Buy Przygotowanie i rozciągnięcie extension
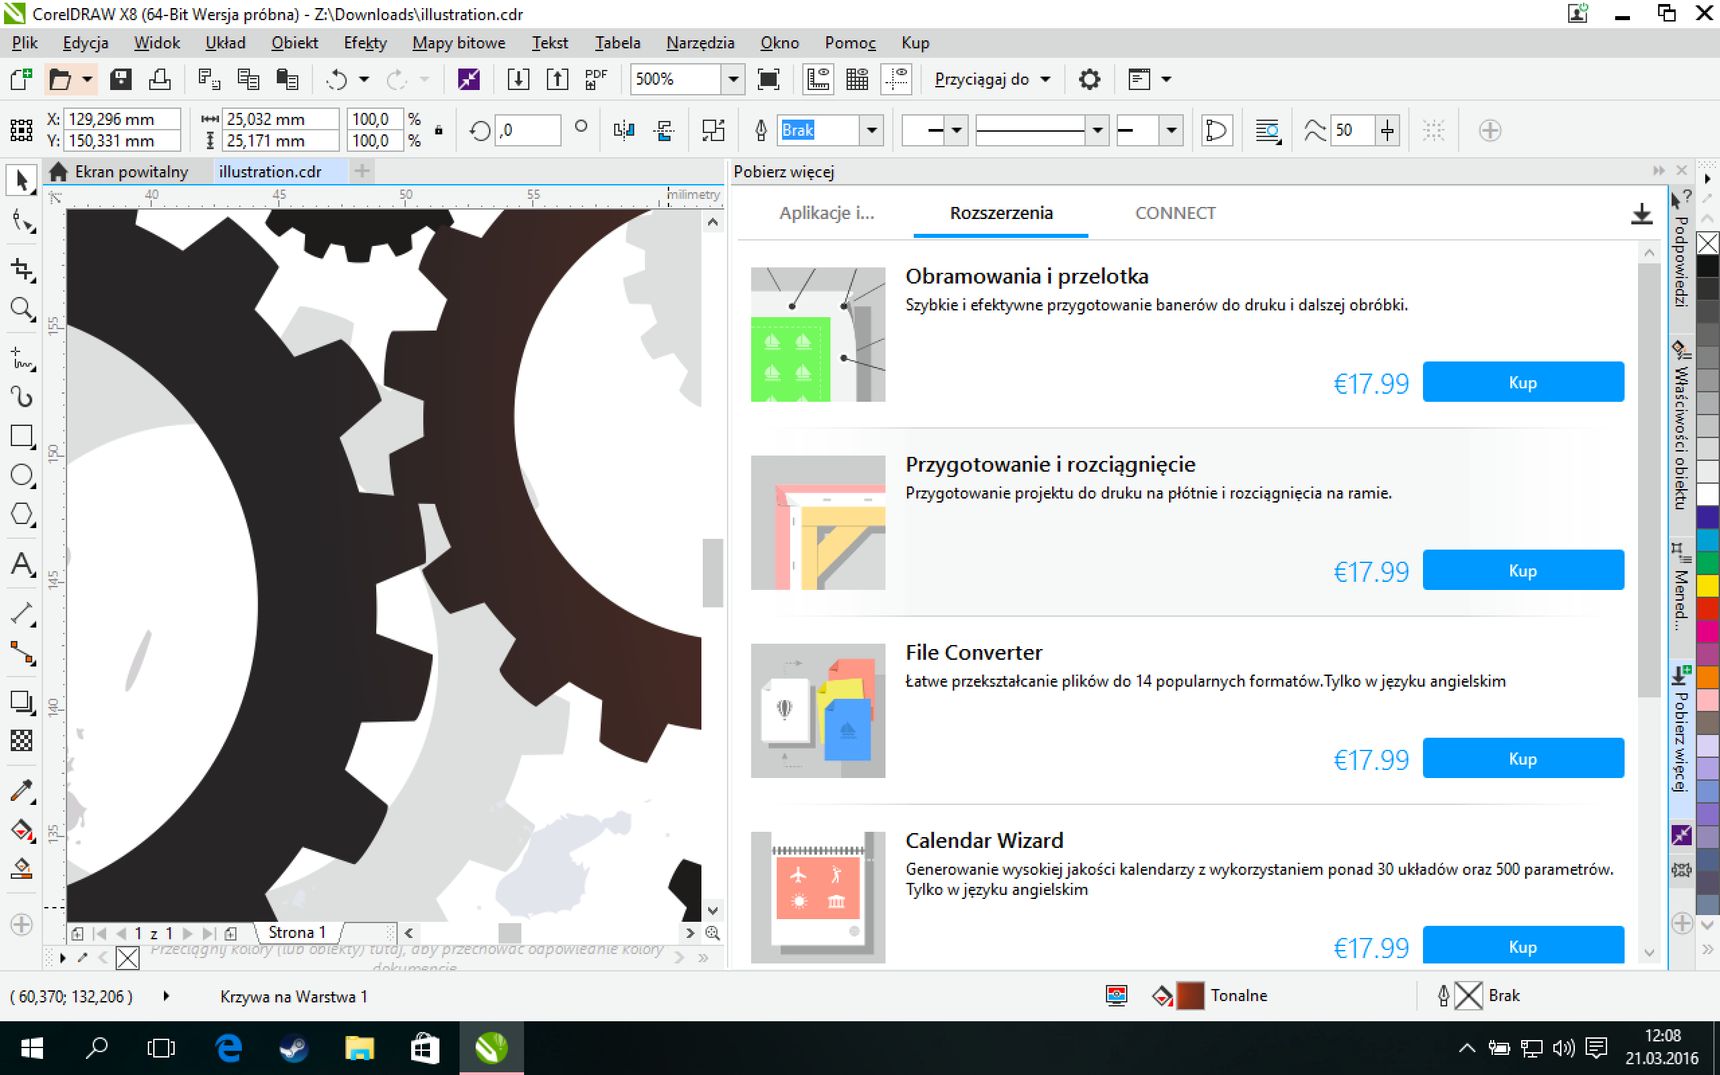 1523,570
